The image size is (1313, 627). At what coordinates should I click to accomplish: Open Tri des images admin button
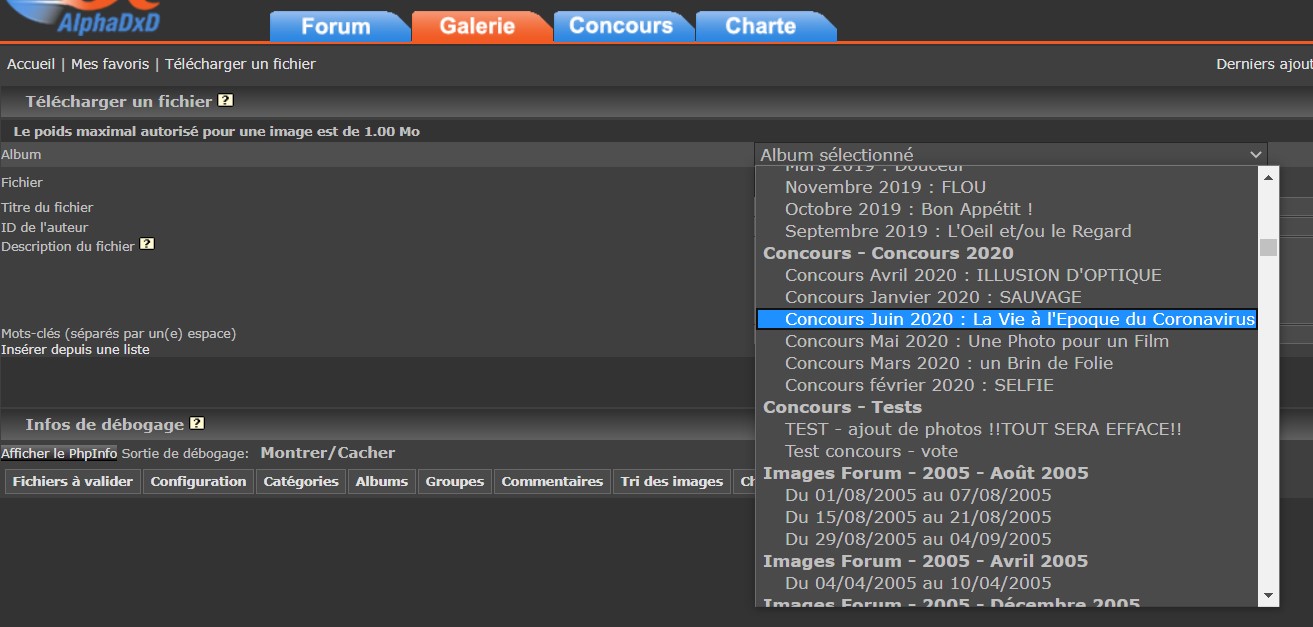(671, 482)
